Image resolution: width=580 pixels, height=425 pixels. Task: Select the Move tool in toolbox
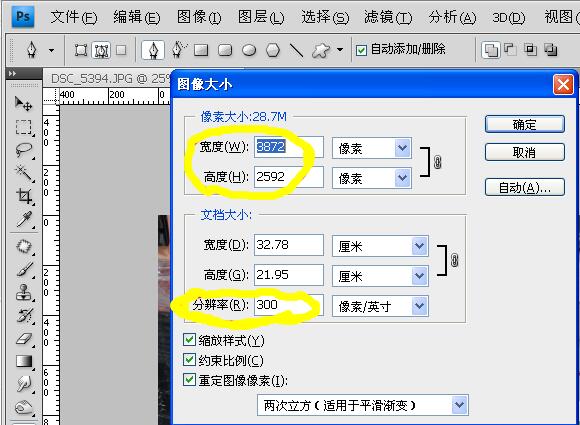(23, 104)
